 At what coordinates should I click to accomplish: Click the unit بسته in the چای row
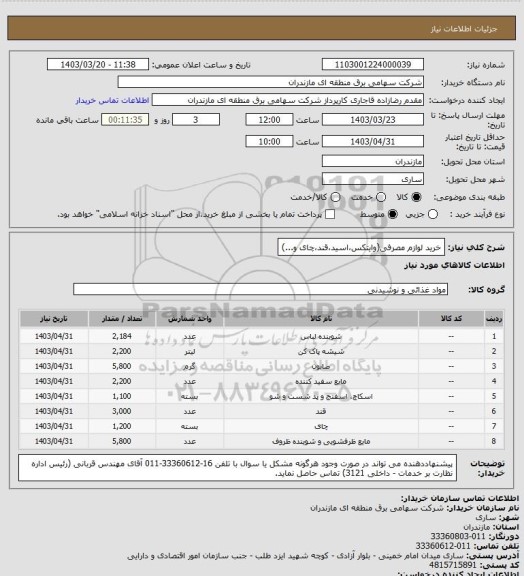click(190, 426)
